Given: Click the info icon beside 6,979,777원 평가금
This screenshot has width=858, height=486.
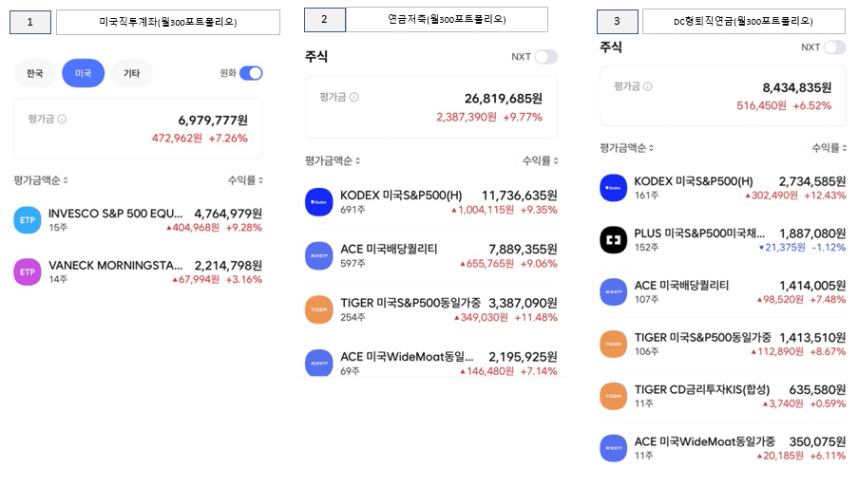Looking at the screenshot, I should coord(62,119).
